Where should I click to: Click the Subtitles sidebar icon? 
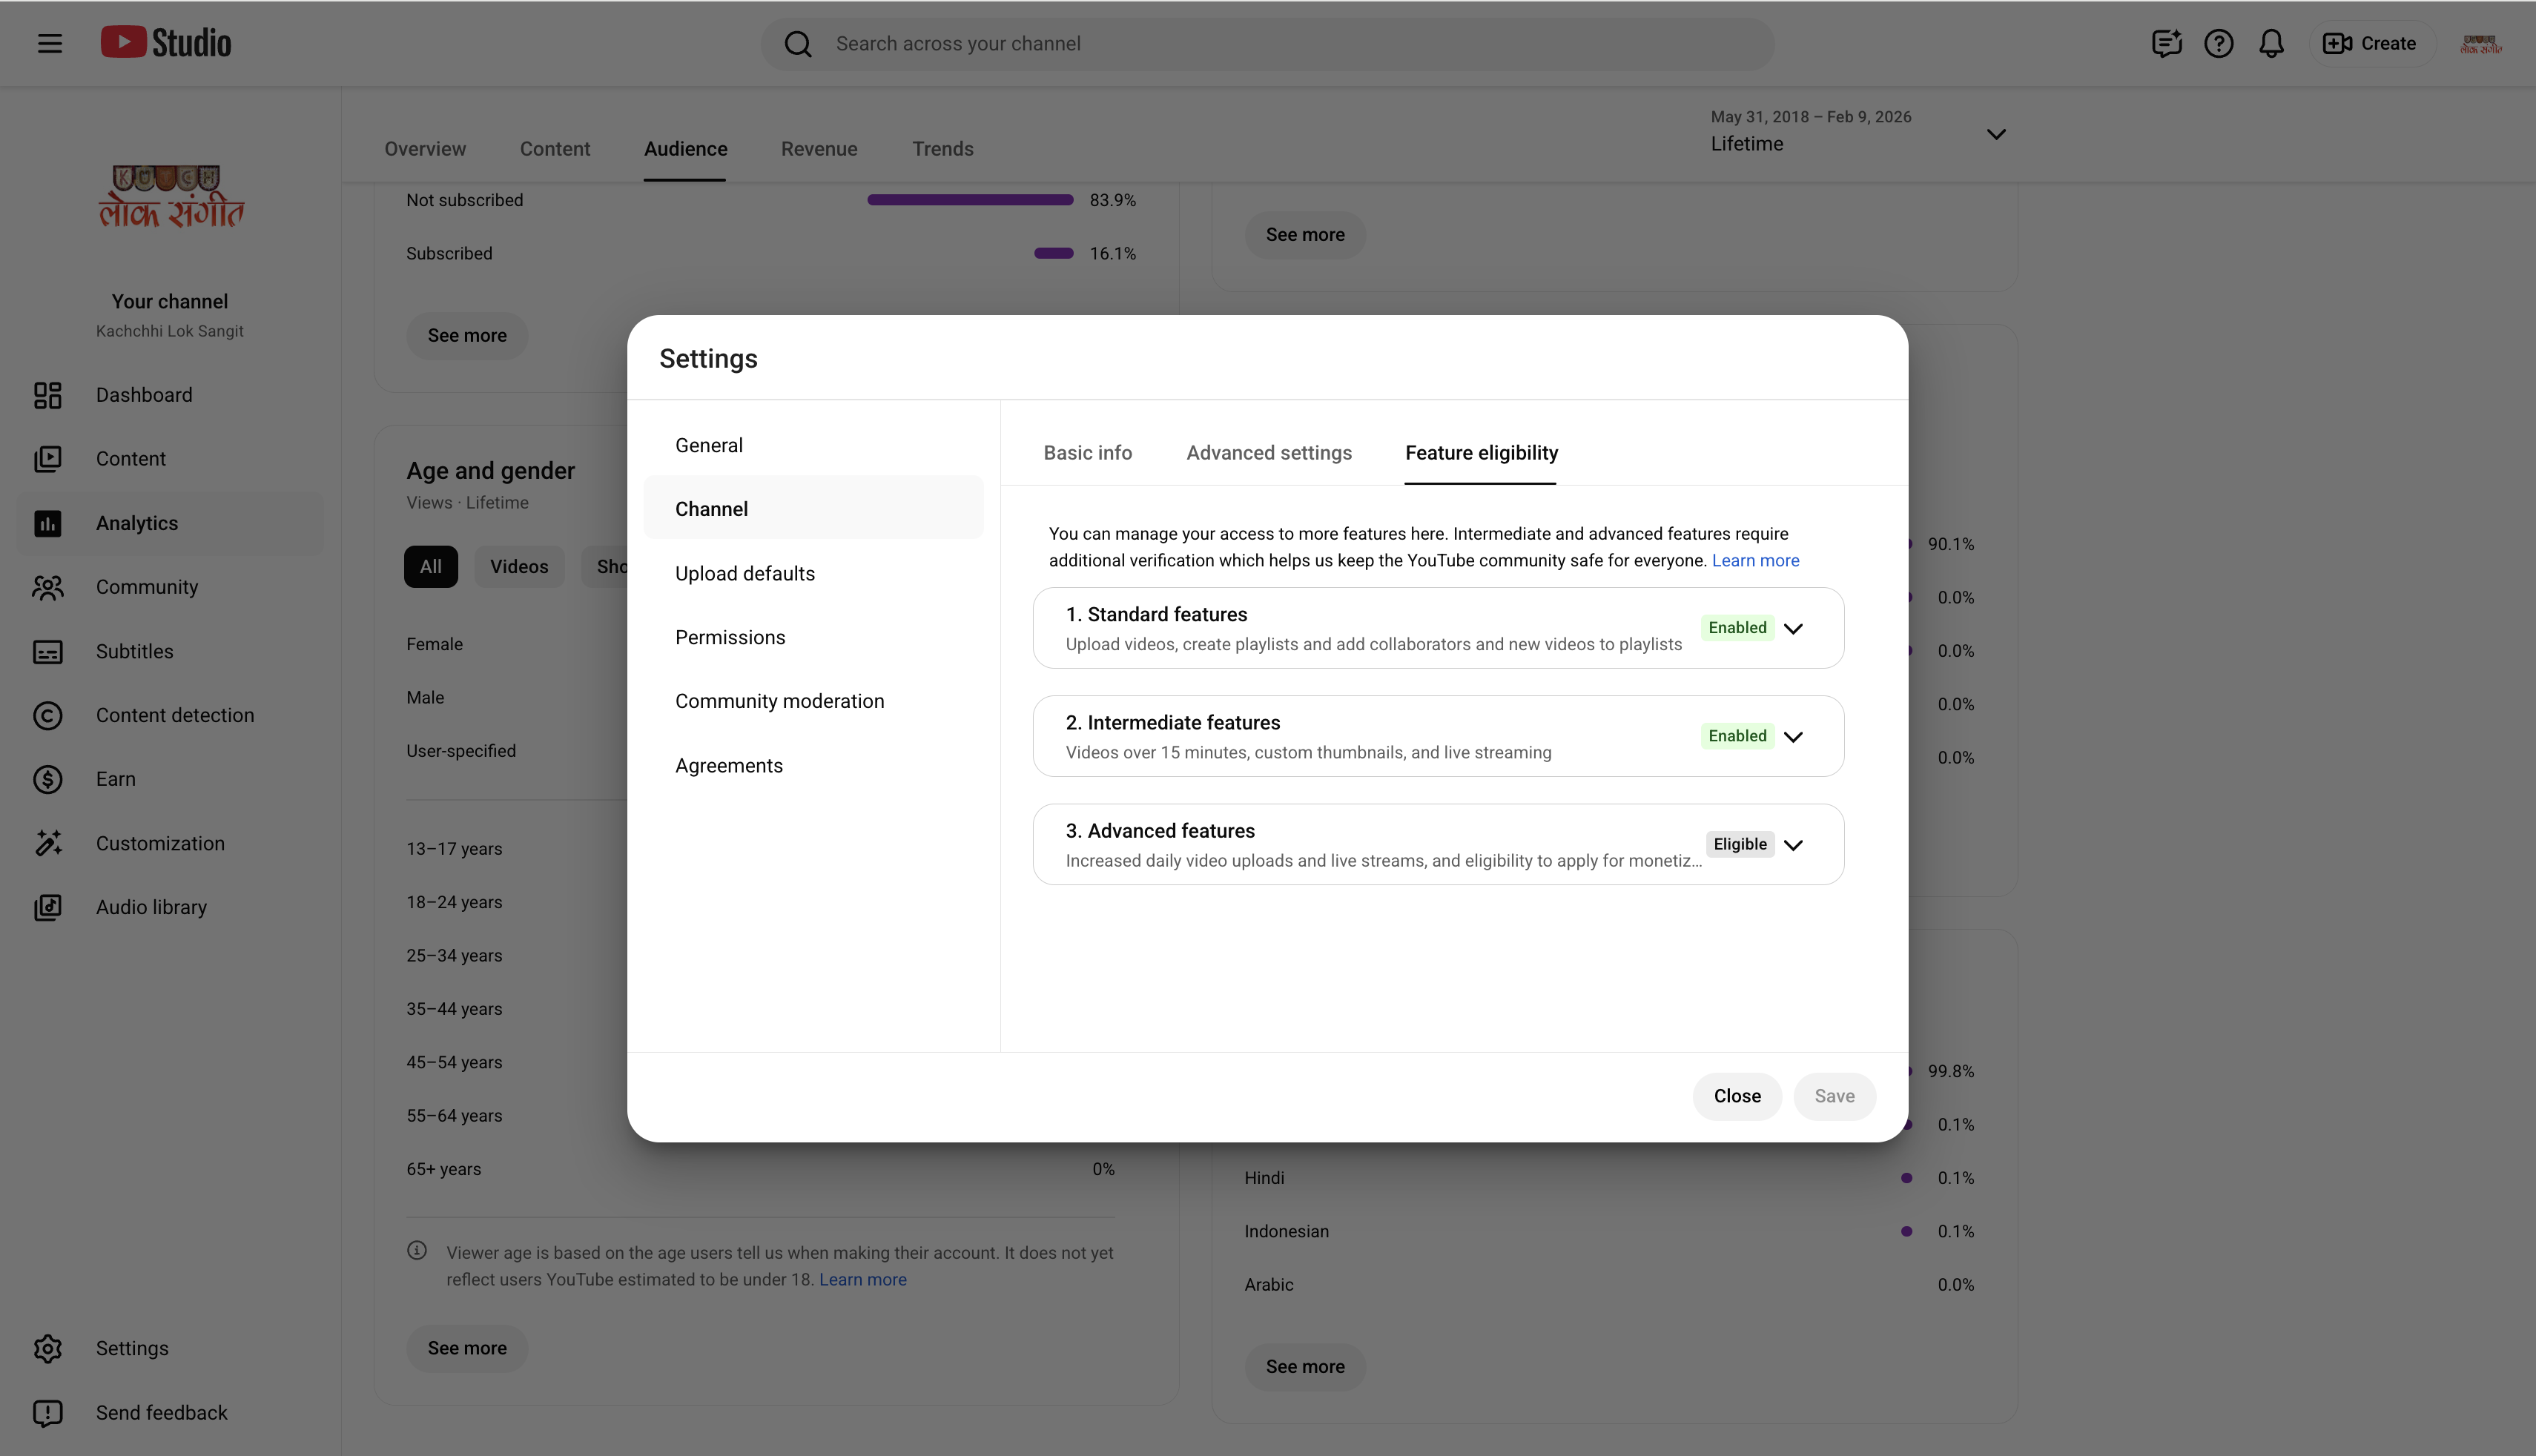point(48,651)
